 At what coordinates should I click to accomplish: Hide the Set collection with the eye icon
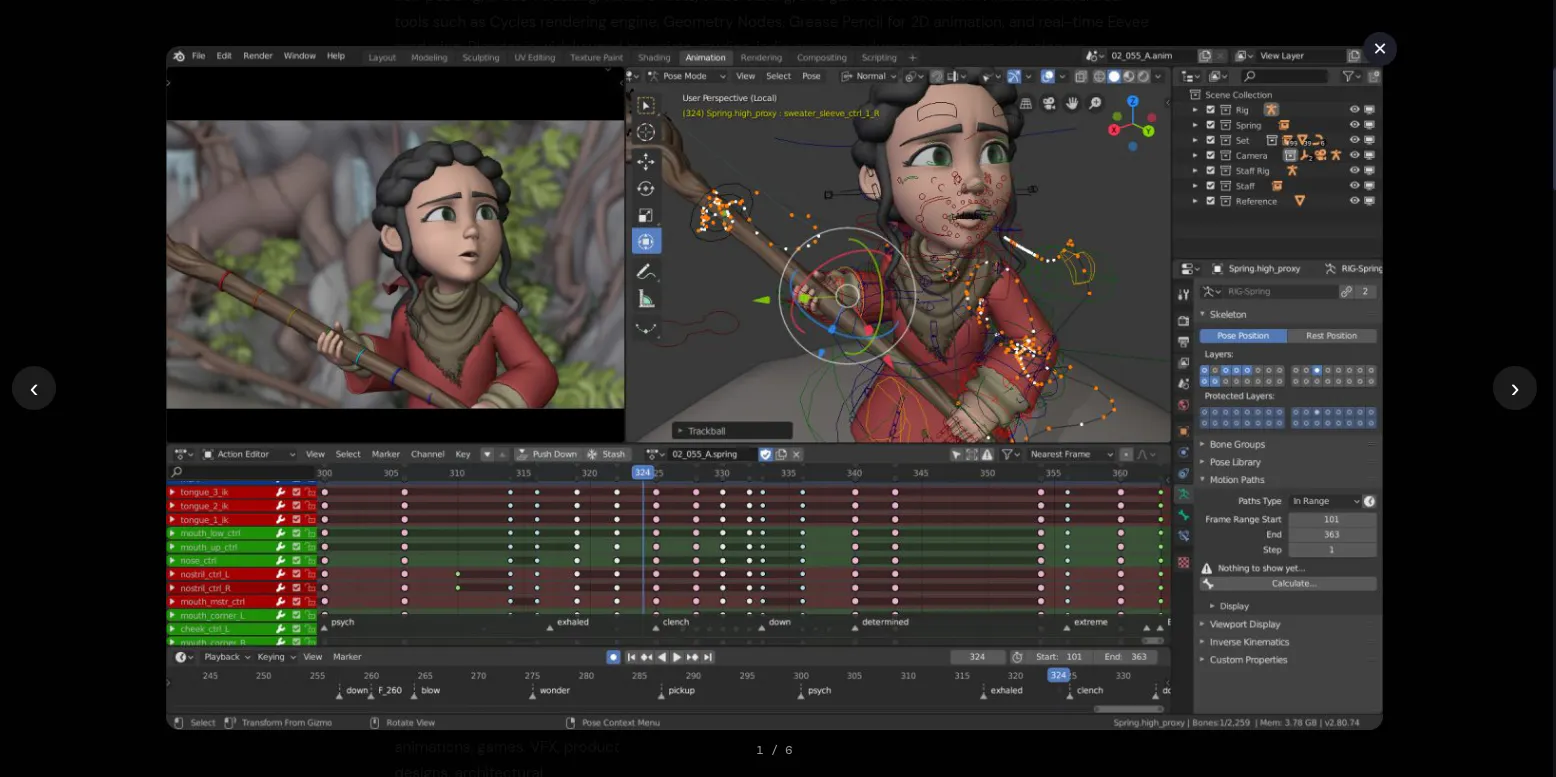(x=1355, y=140)
